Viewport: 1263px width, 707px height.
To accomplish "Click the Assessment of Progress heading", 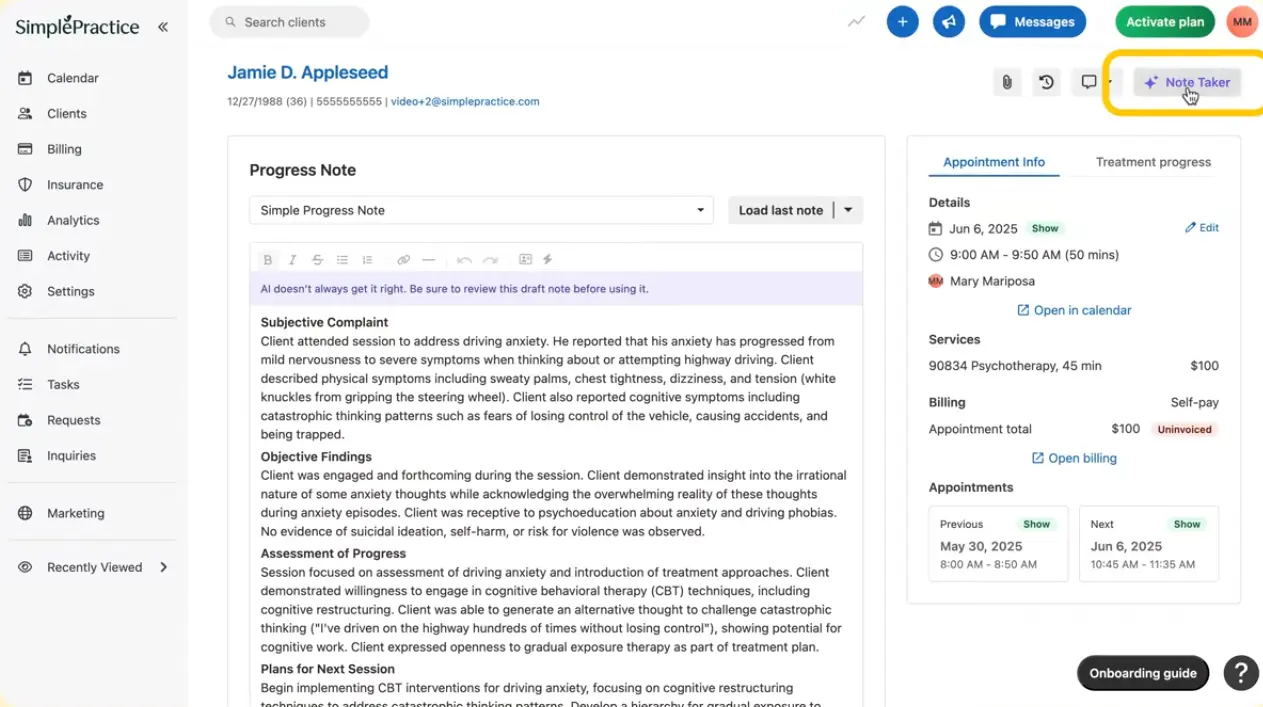I will [333, 553].
